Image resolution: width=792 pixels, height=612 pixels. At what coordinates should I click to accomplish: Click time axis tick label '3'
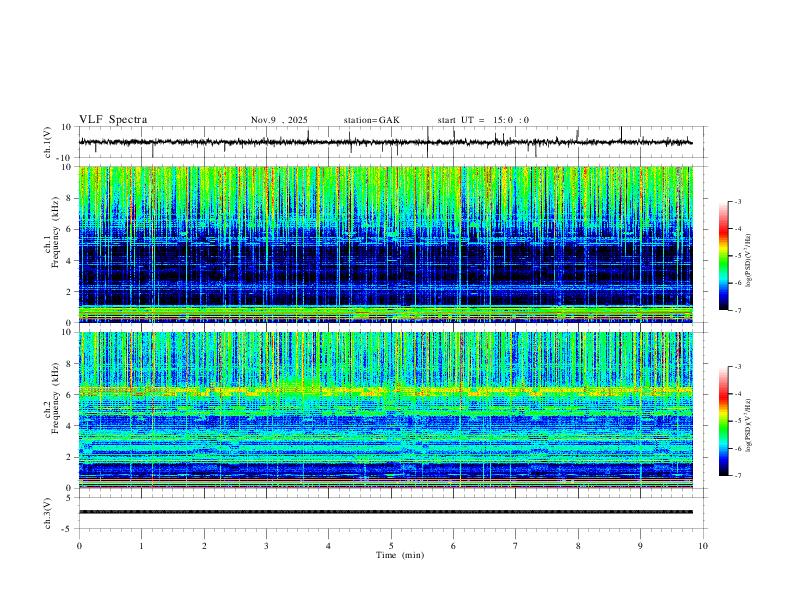pos(266,546)
